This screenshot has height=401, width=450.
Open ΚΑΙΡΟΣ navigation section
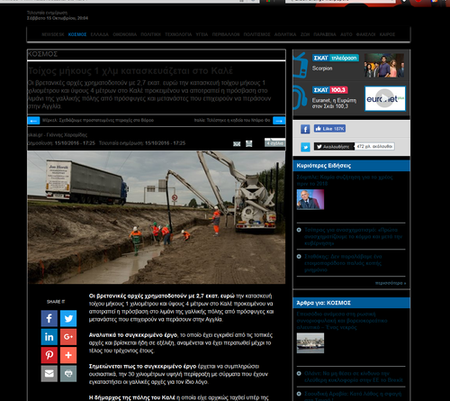(387, 34)
